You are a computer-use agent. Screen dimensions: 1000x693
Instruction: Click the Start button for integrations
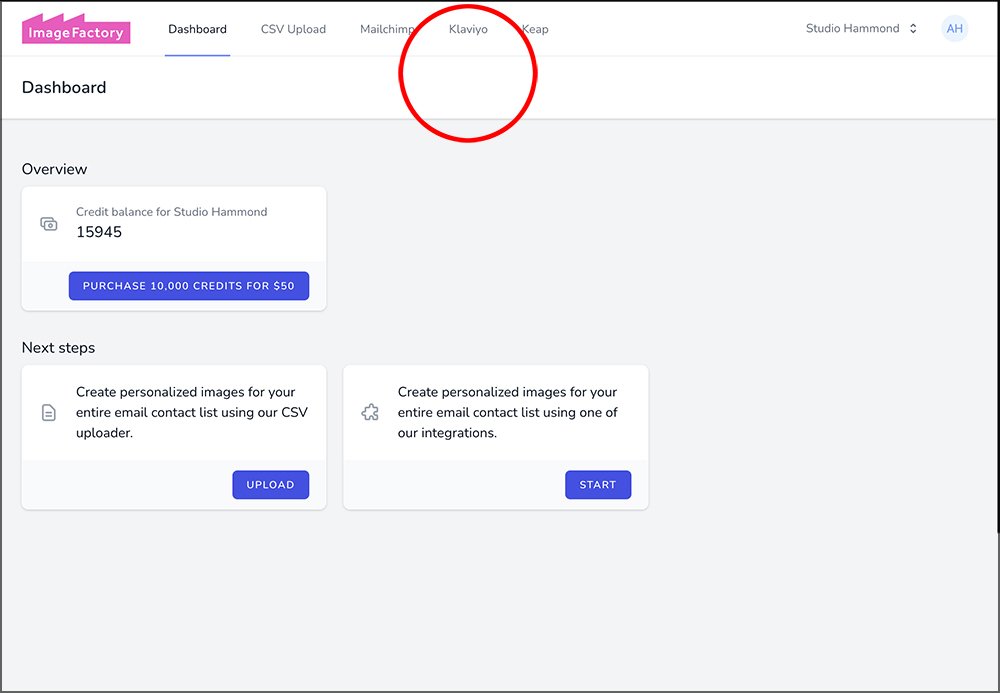pyautogui.click(x=597, y=485)
